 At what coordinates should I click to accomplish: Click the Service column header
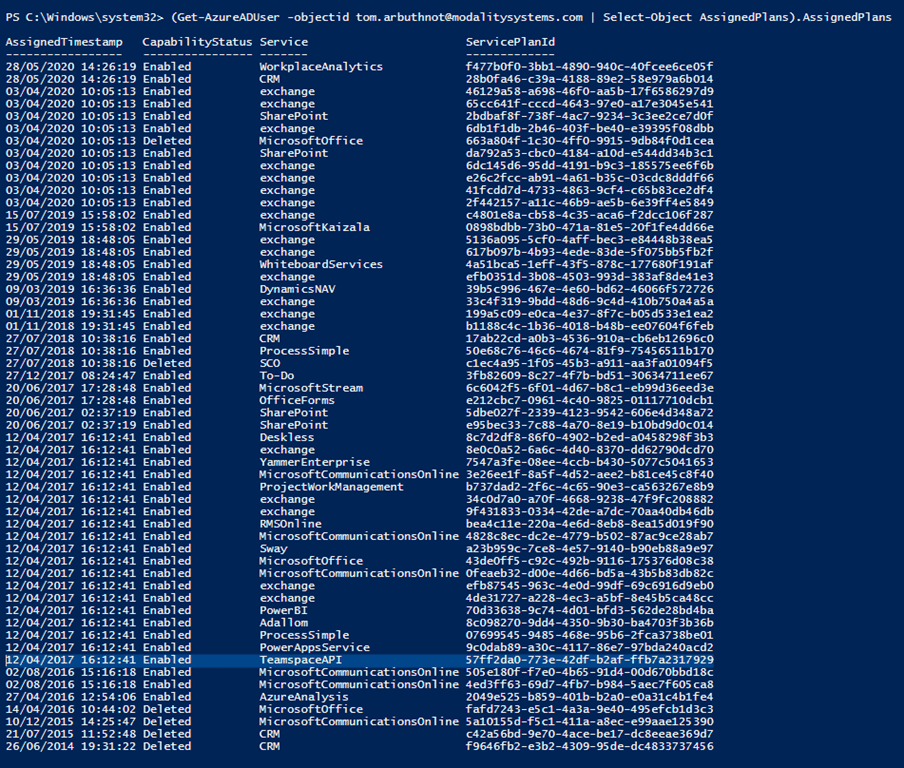click(x=284, y=42)
